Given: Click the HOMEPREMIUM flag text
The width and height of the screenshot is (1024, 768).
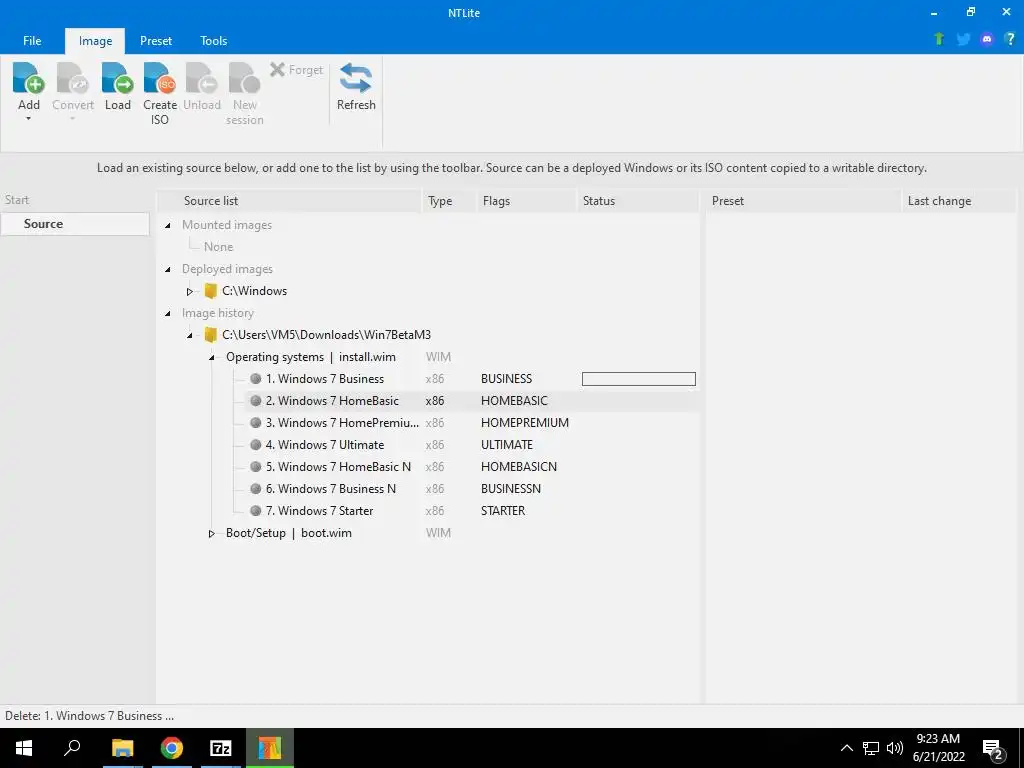Looking at the screenshot, I should (x=524, y=423).
